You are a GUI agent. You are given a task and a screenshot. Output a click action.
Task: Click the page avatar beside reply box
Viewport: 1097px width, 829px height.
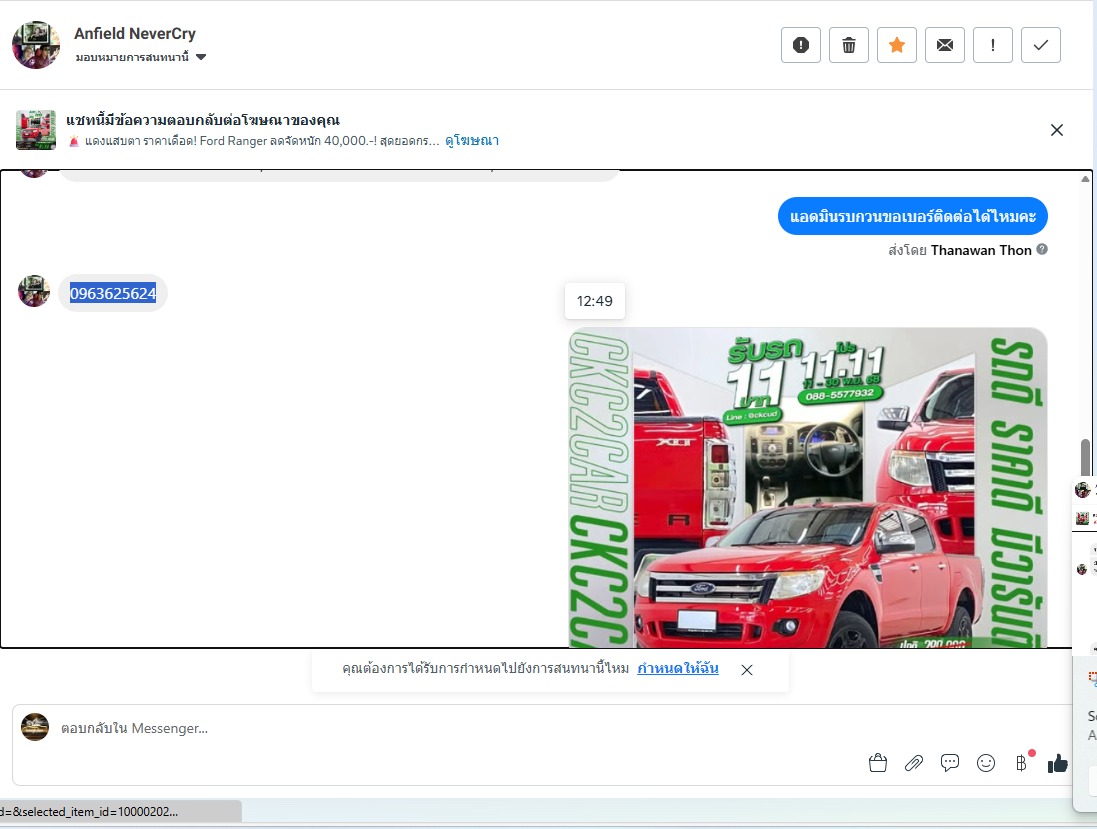35,727
